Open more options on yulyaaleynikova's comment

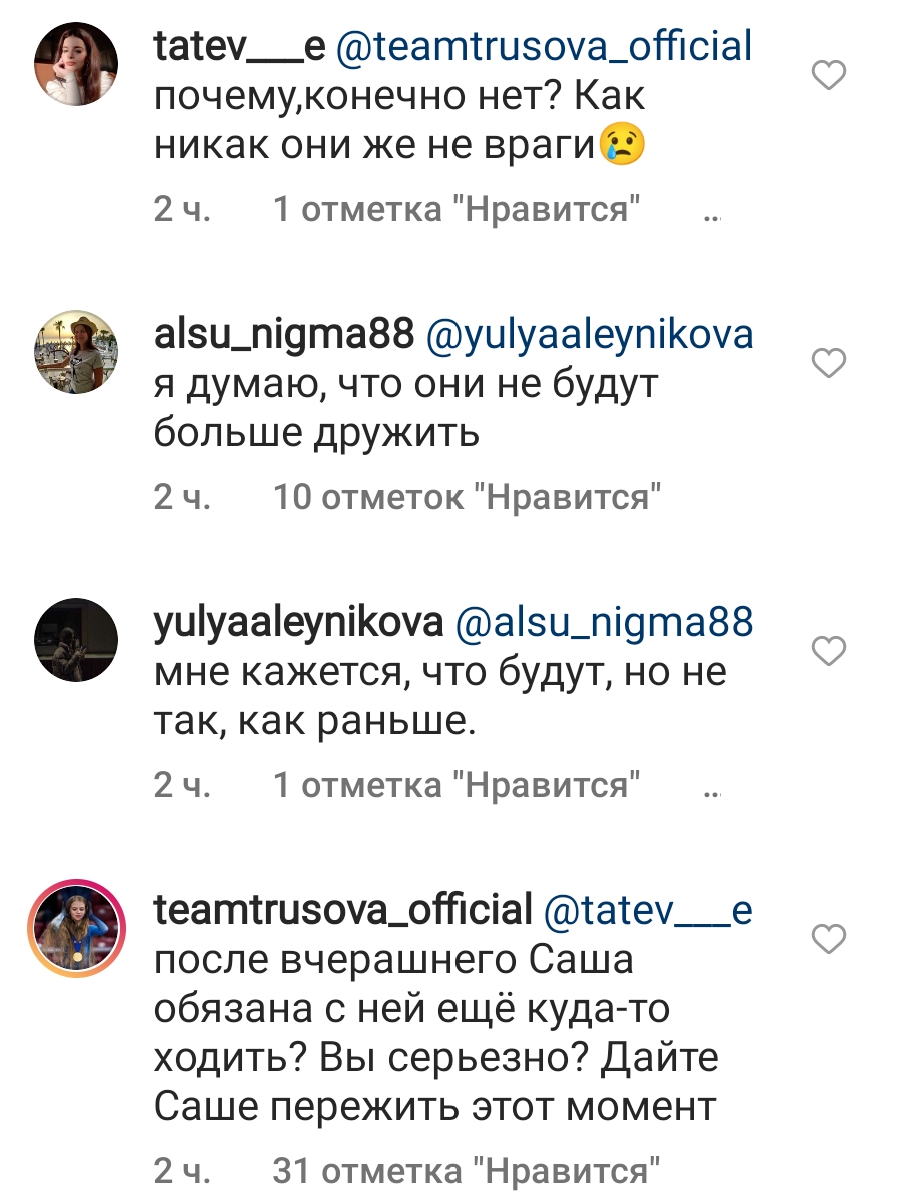711,794
